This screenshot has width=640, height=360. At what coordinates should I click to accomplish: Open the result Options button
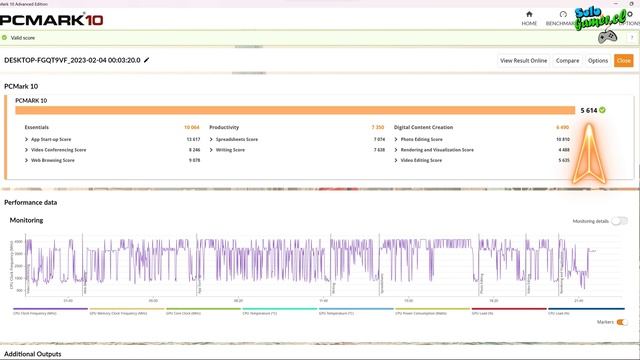598,60
